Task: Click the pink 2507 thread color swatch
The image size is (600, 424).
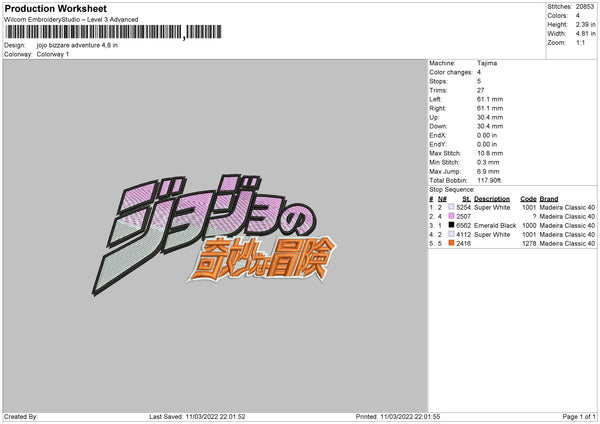Action: pyautogui.click(x=452, y=216)
